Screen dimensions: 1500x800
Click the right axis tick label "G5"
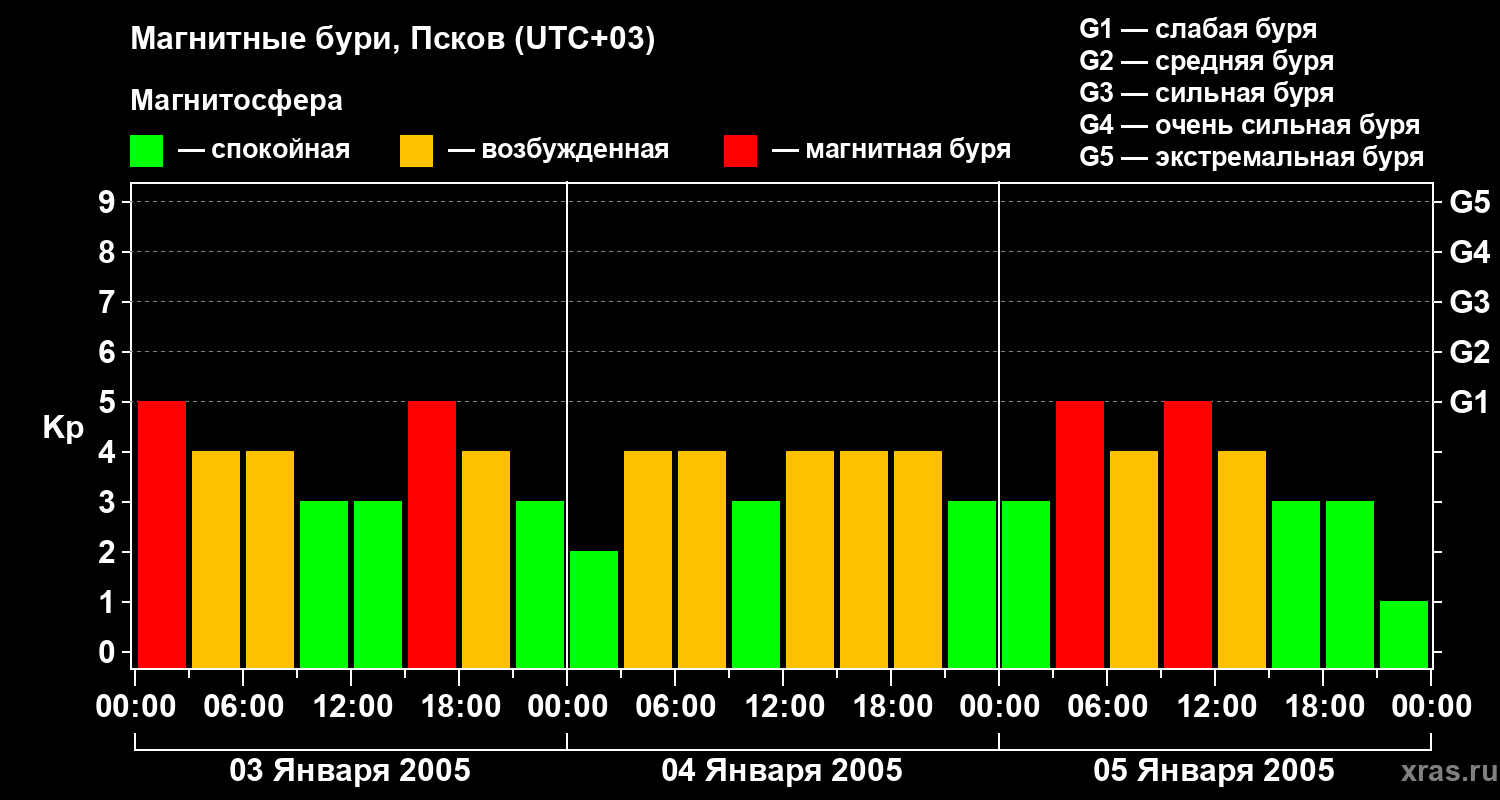(1469, 202)
